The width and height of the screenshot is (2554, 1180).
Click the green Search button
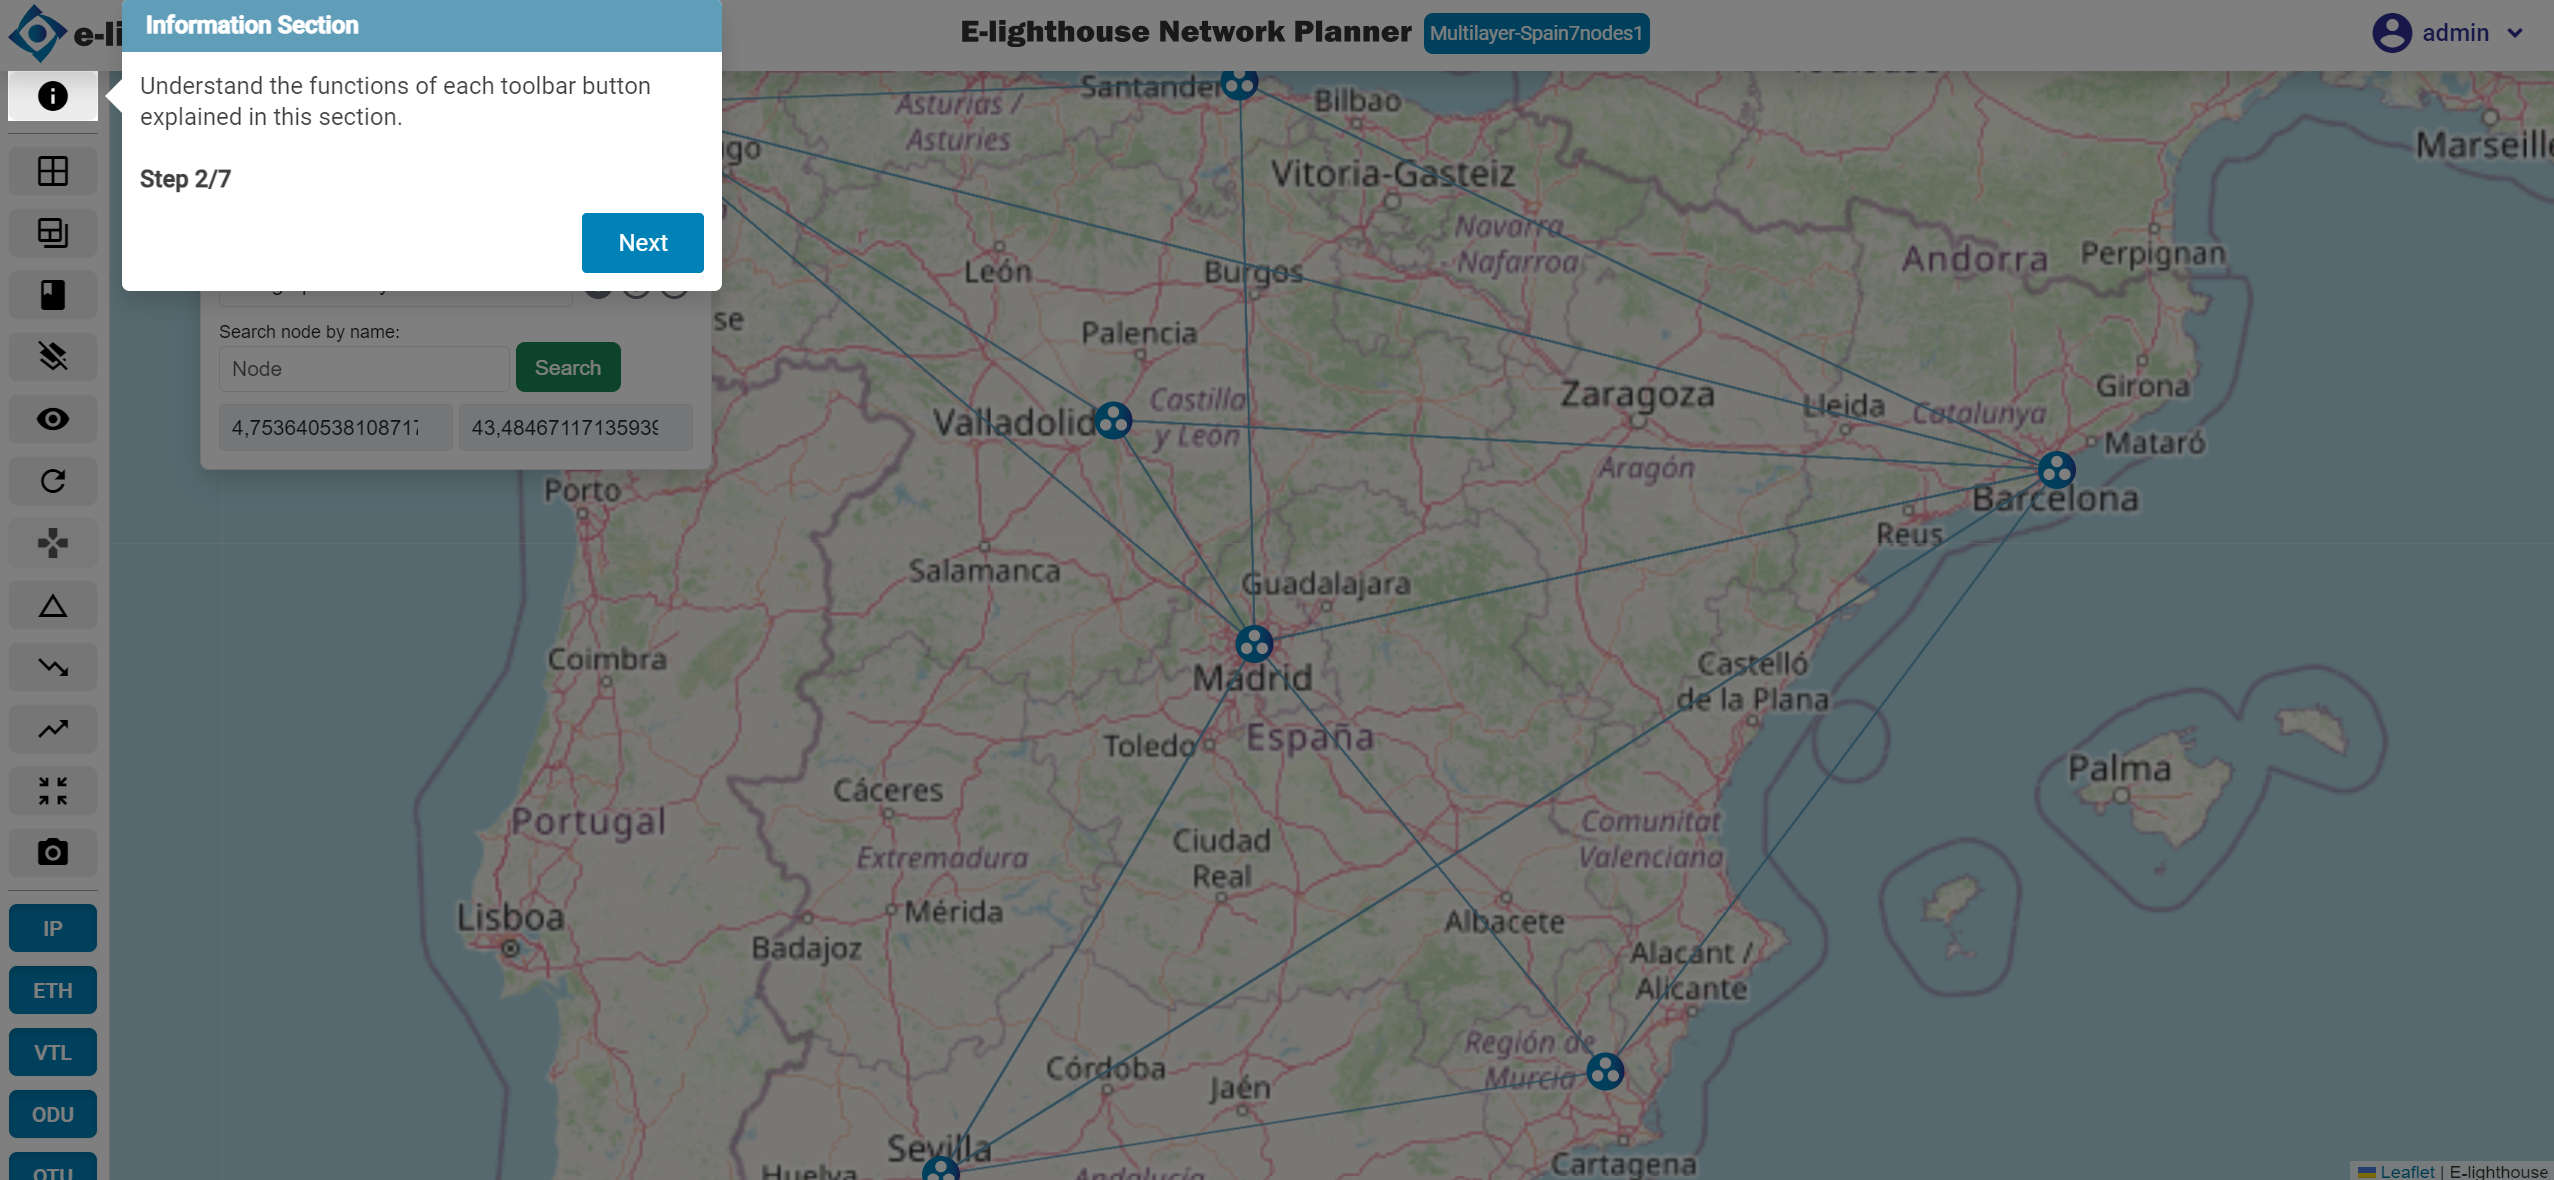567,367
